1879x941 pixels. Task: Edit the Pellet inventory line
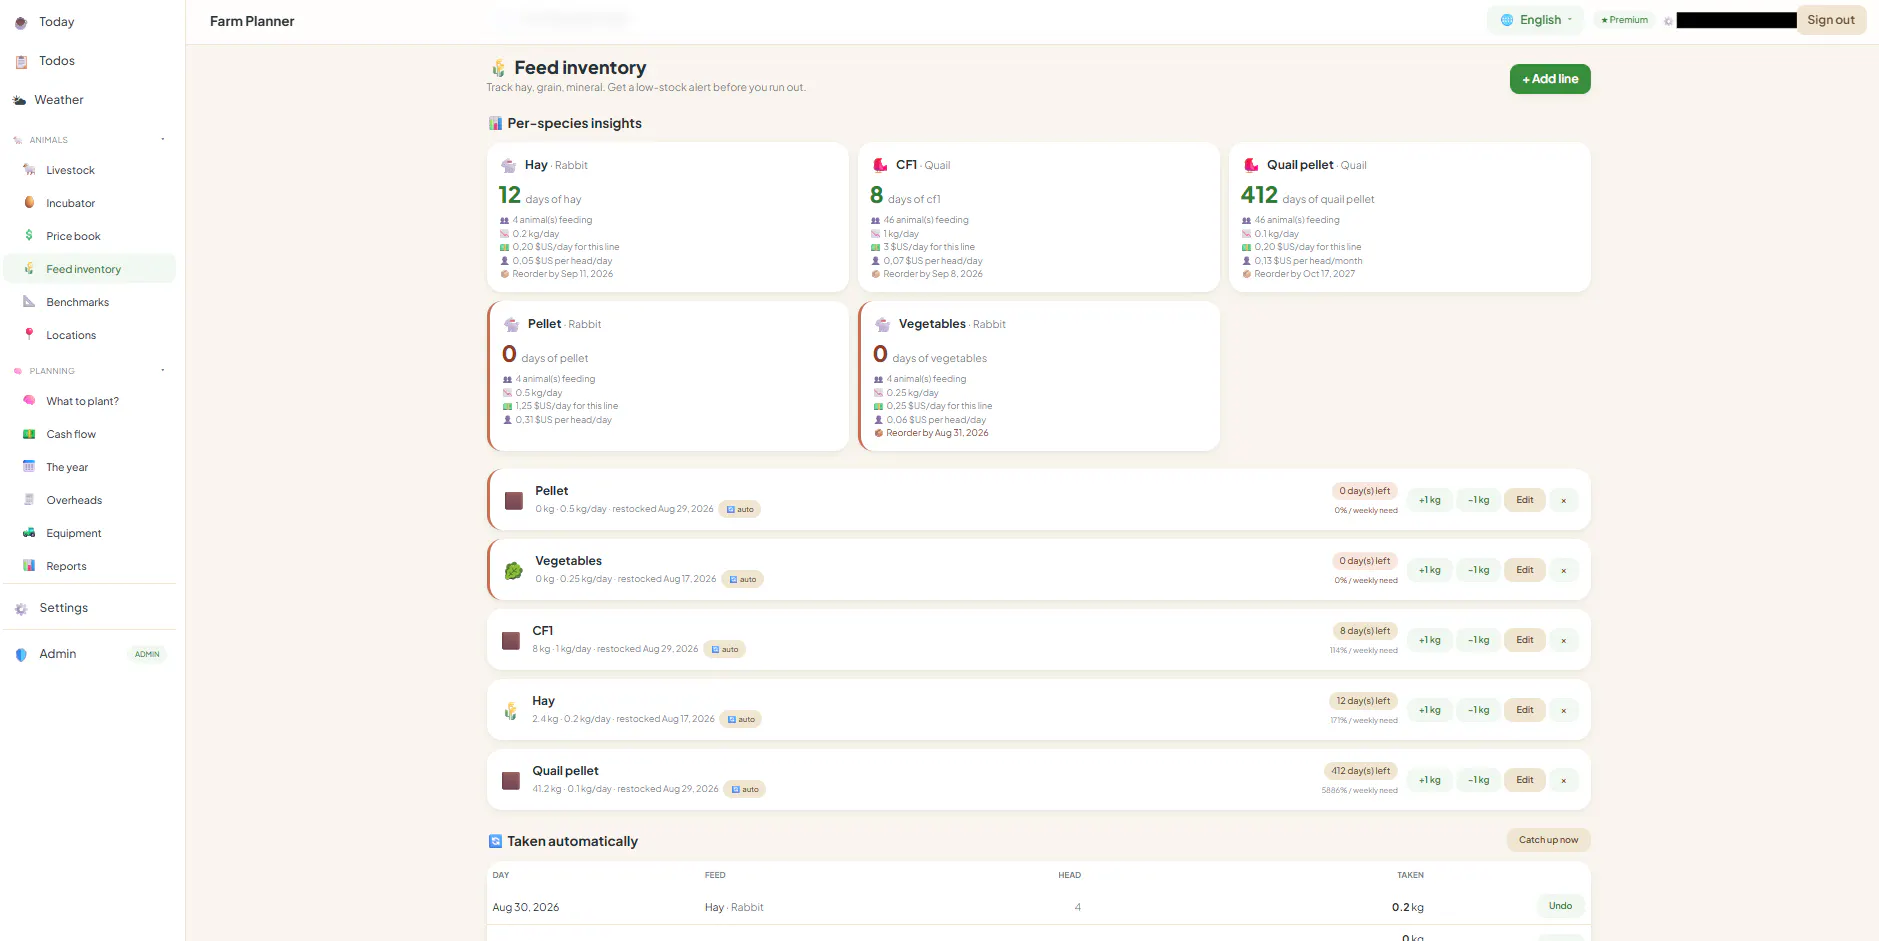click(x=1524, y=500)
